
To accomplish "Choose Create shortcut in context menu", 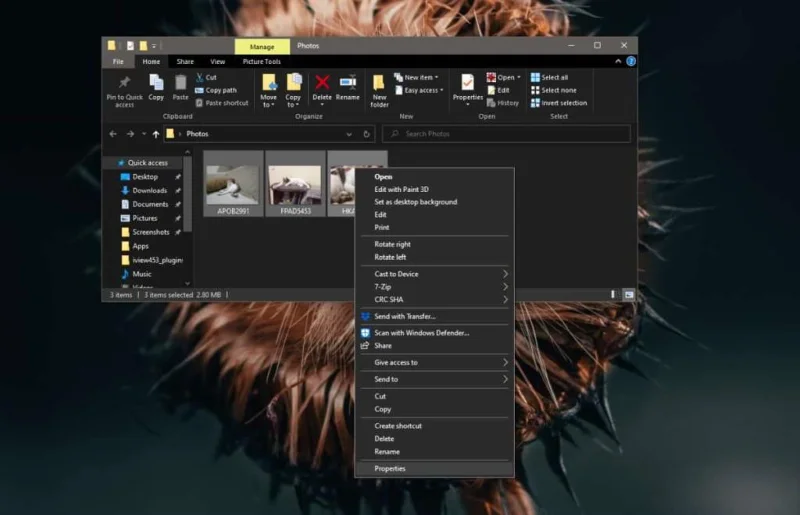I will click(x=435, y=426).
